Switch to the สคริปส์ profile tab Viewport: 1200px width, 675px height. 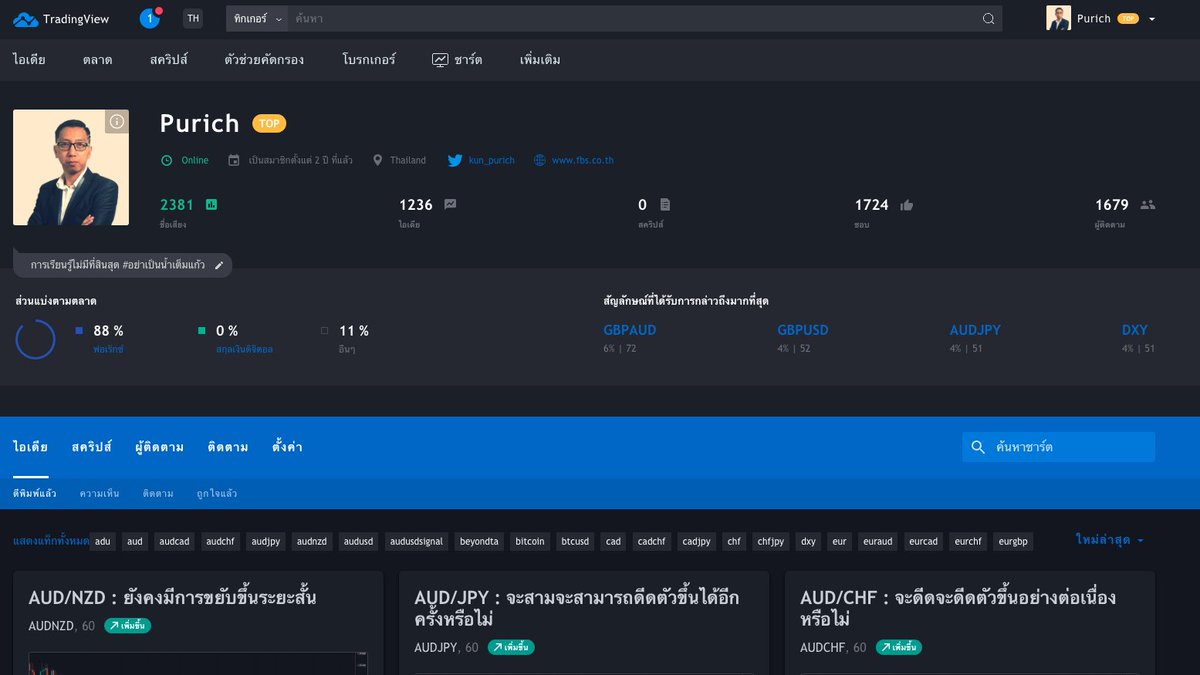pos(91,447)
